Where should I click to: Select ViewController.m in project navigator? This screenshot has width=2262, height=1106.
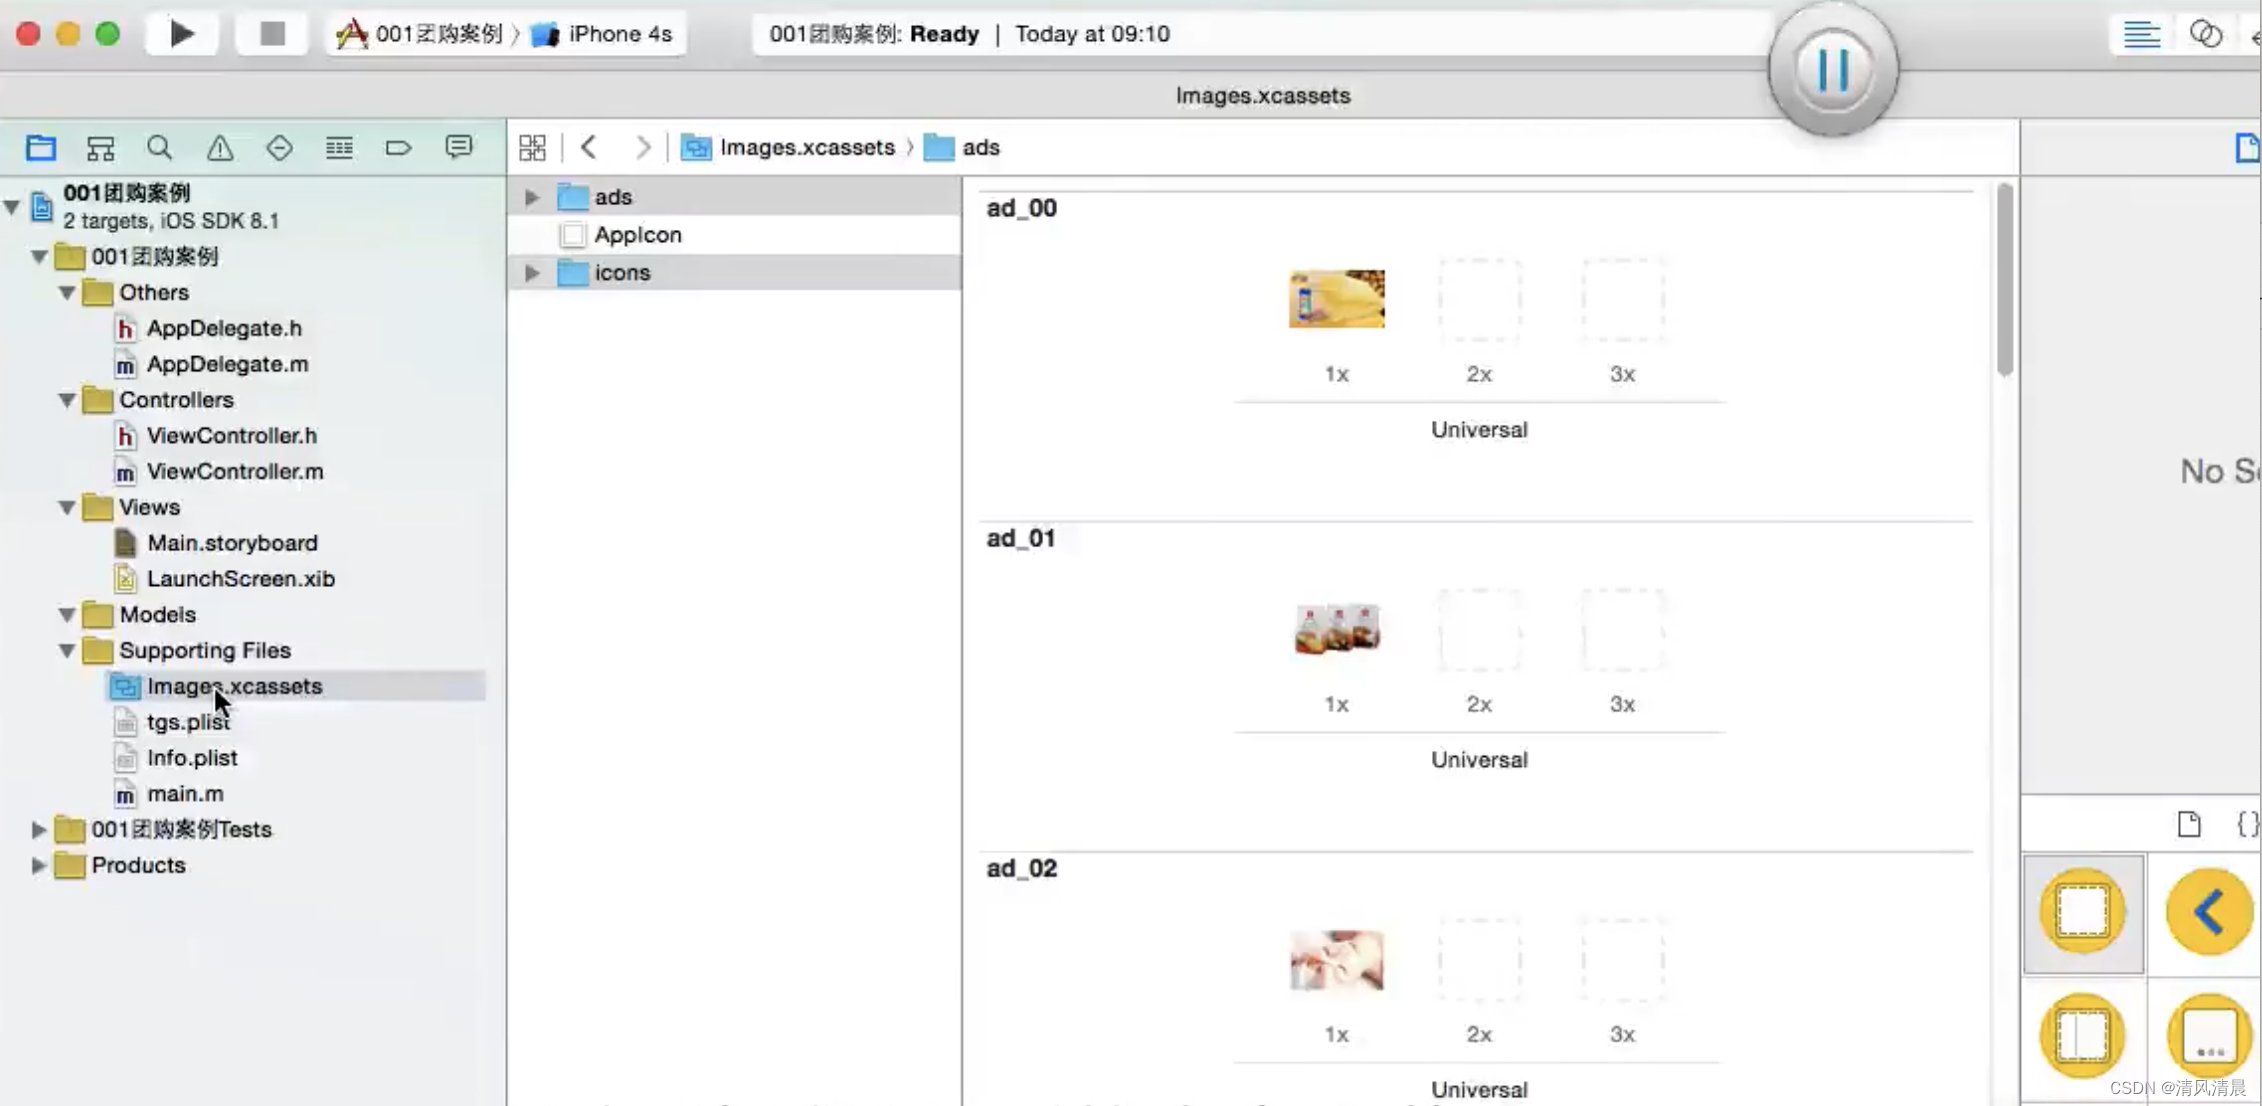click(x=234, y=471)
